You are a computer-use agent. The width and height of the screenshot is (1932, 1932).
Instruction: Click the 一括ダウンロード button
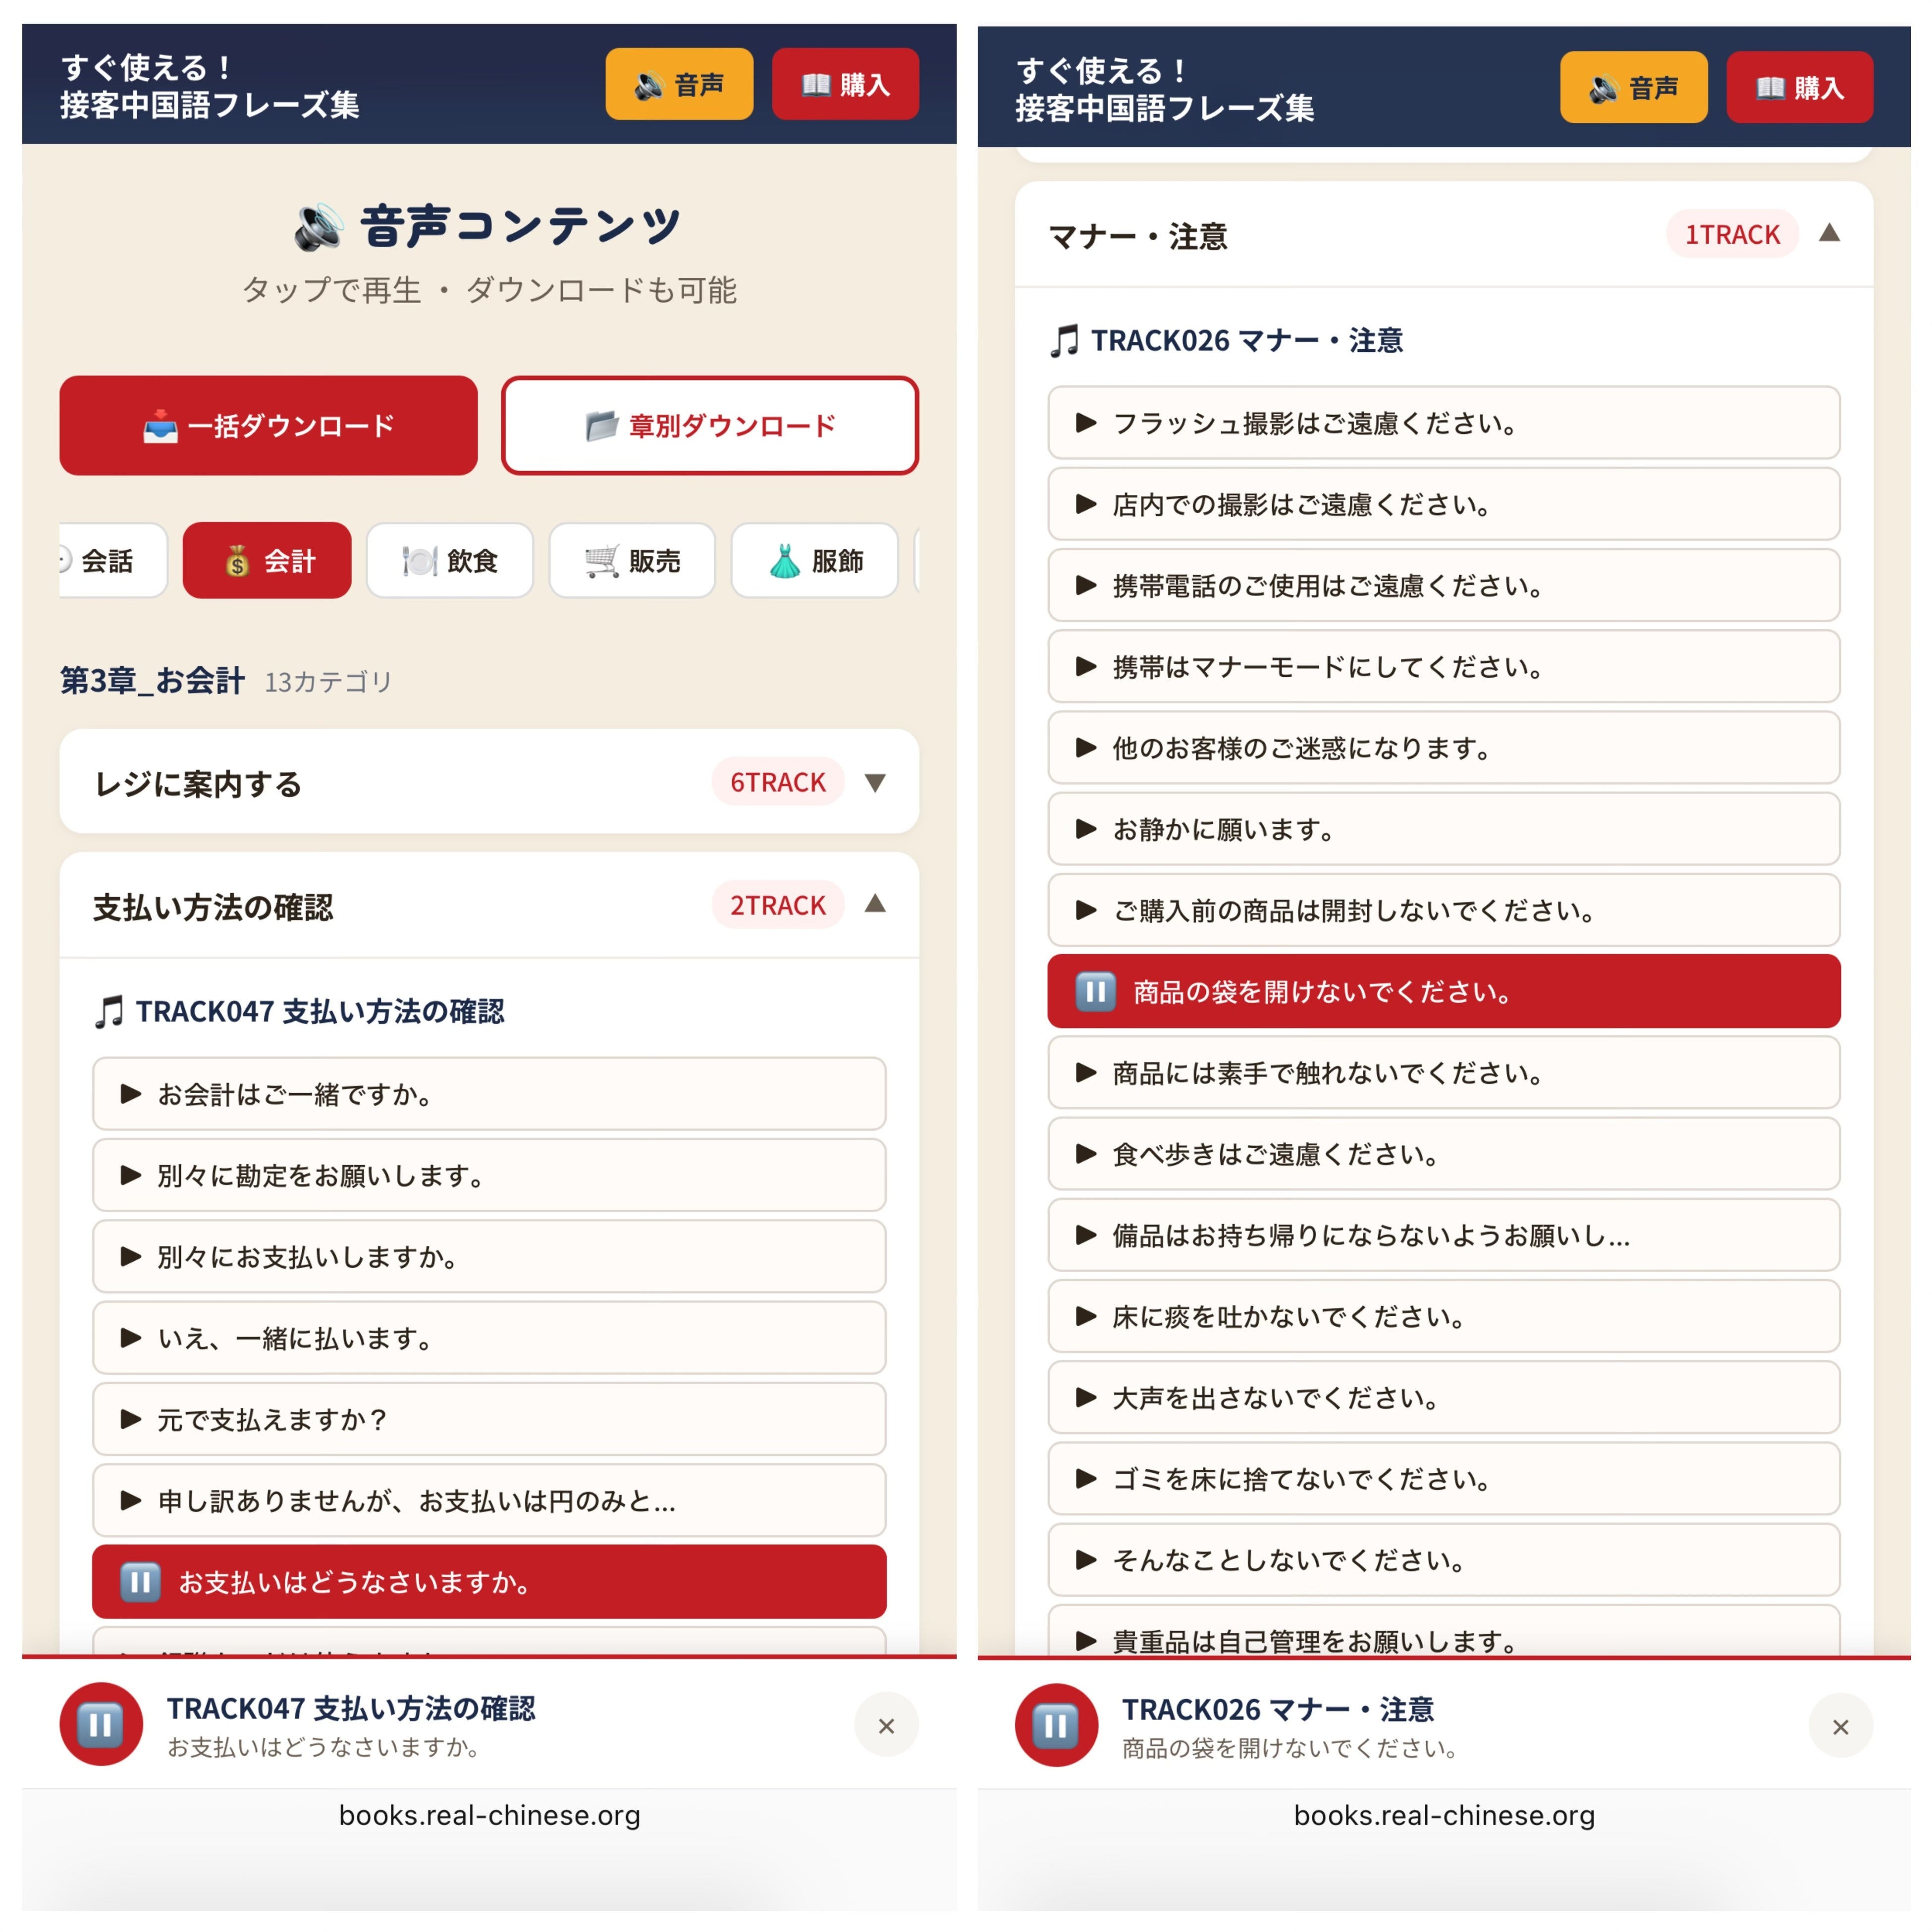[268, 425]
